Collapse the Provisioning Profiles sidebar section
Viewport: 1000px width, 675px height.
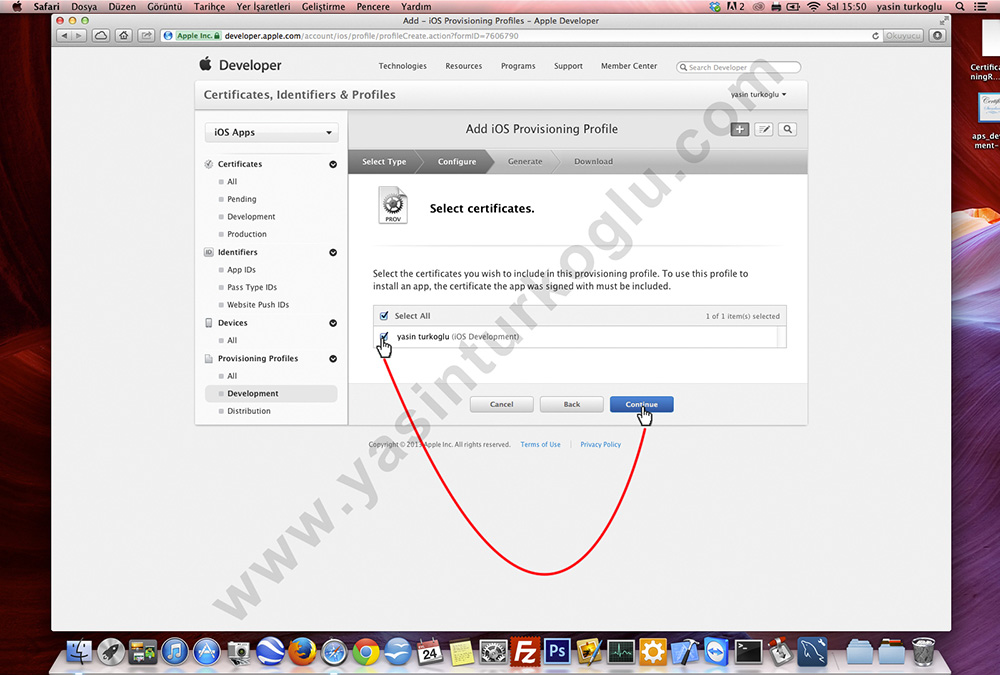coord(333,359)
